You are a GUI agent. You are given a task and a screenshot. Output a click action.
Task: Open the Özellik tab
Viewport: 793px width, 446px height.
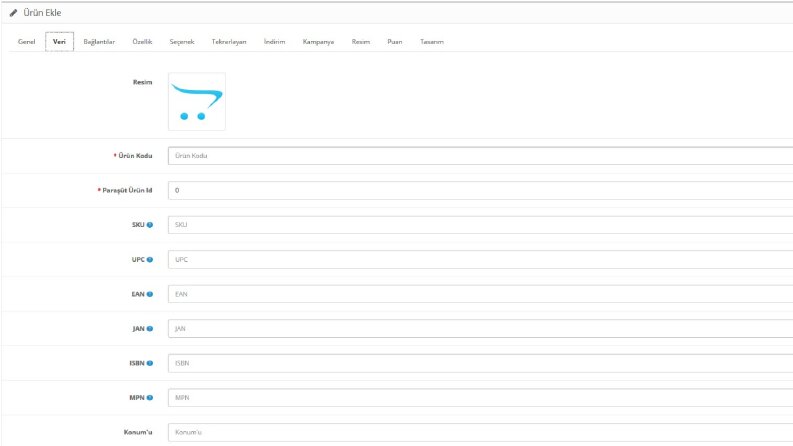[142, 42]
